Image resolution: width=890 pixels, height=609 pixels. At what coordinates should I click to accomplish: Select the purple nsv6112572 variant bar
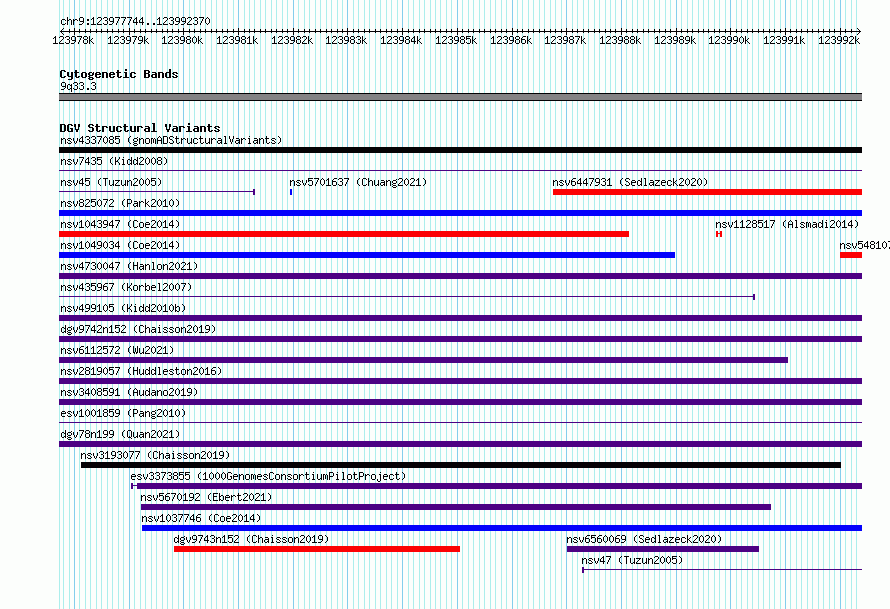click(423, 360)
